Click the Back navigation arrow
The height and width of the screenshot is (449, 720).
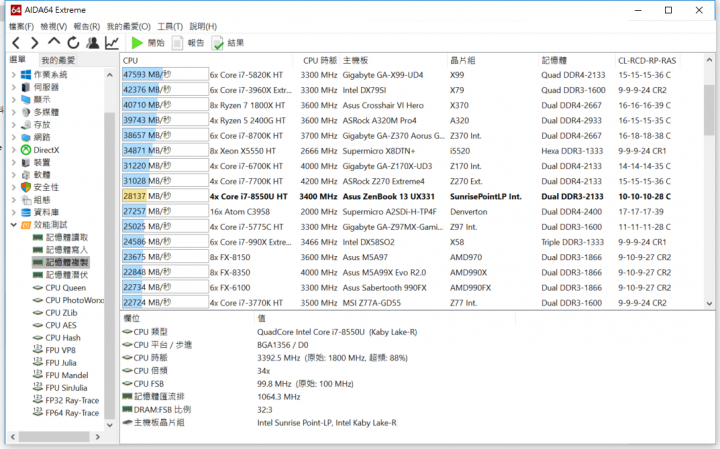click(x=16, y=43)
